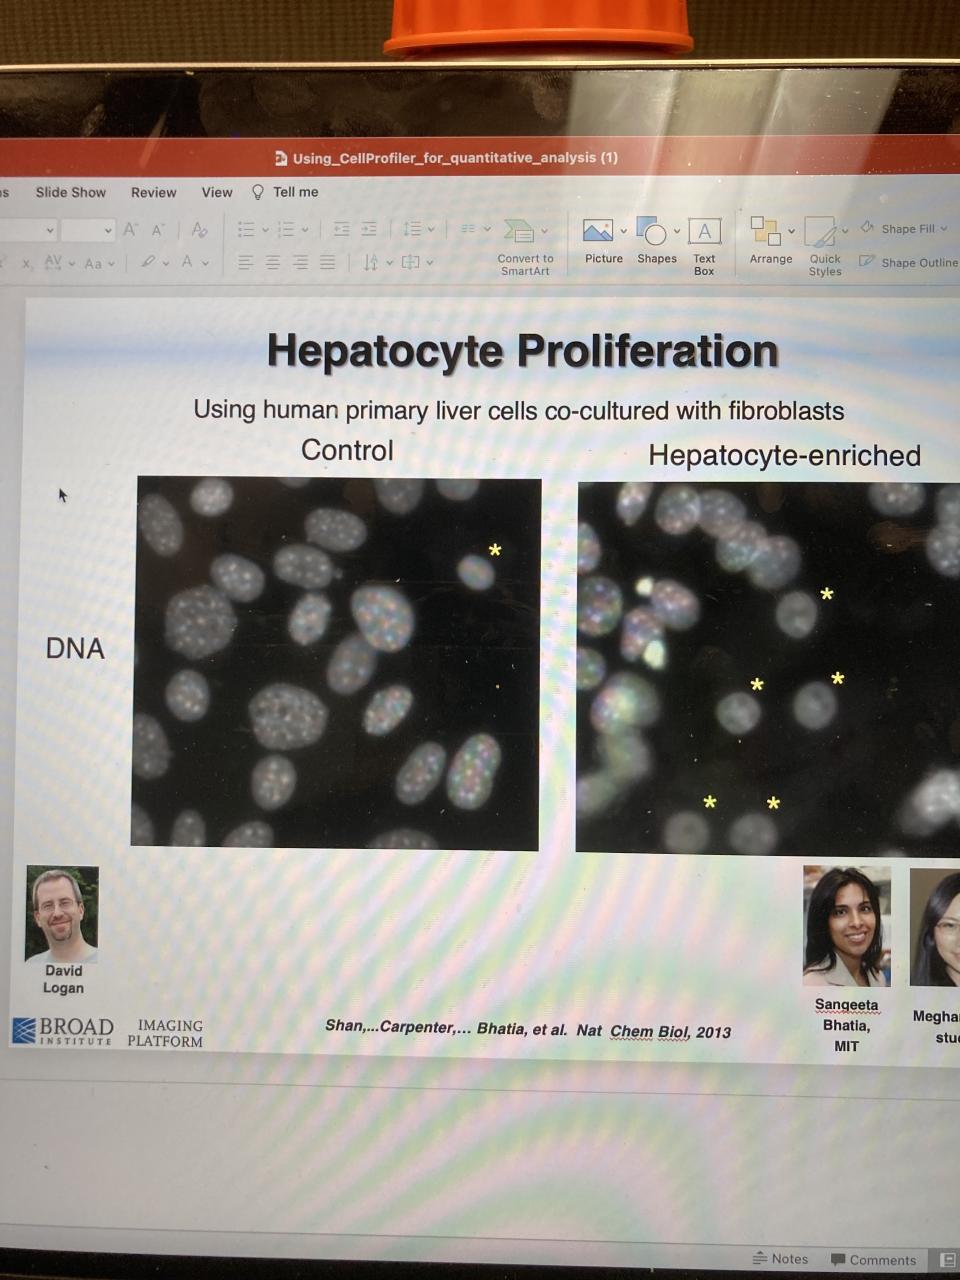Select the Control label text

coord(347,450)
